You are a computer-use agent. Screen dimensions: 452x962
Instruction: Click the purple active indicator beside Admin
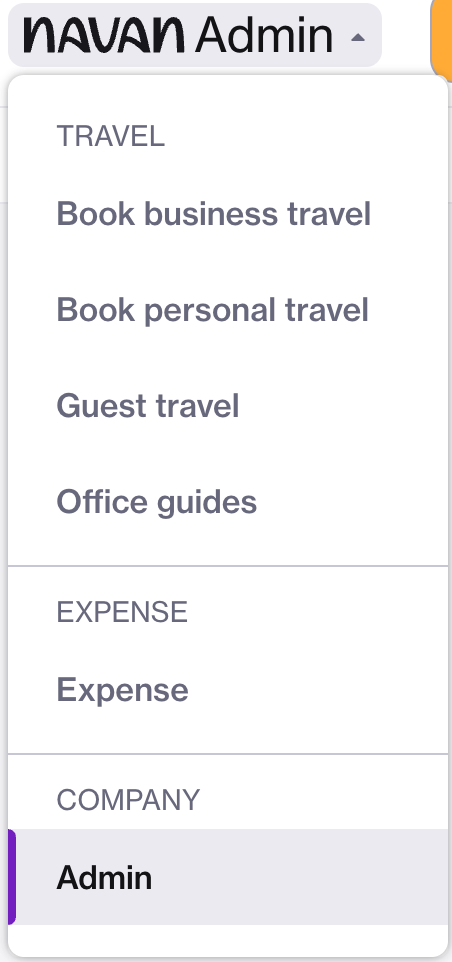tap(12, 877)
